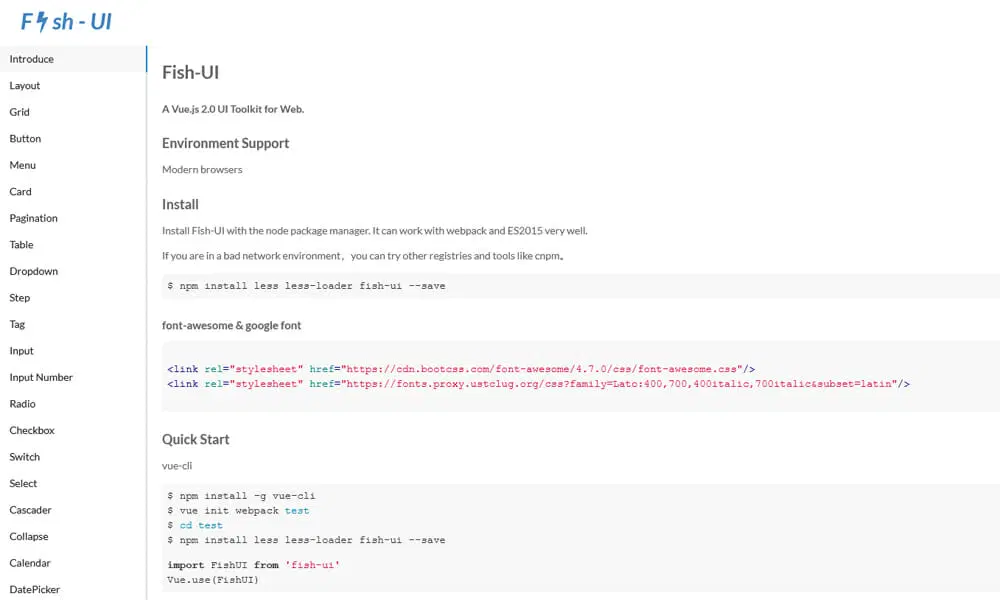
Task: Click the sentence about webpack and ES2015
Action: pyautogui.click(x=374, y=231)
